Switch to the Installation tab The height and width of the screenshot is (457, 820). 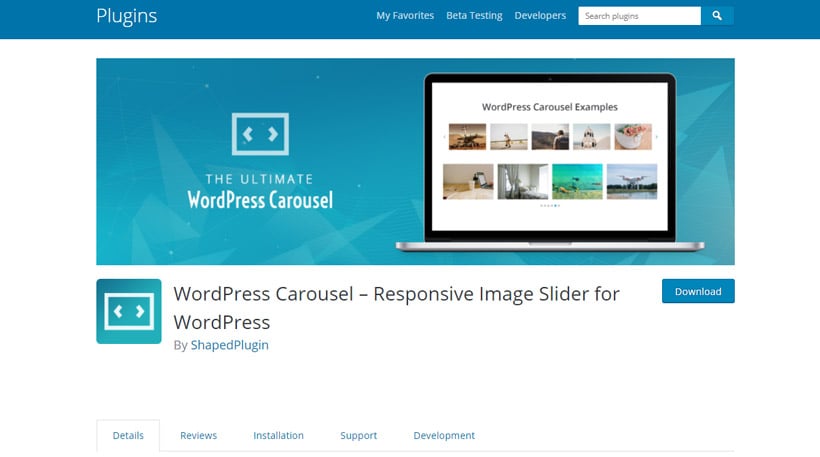[x=278, y=436]
